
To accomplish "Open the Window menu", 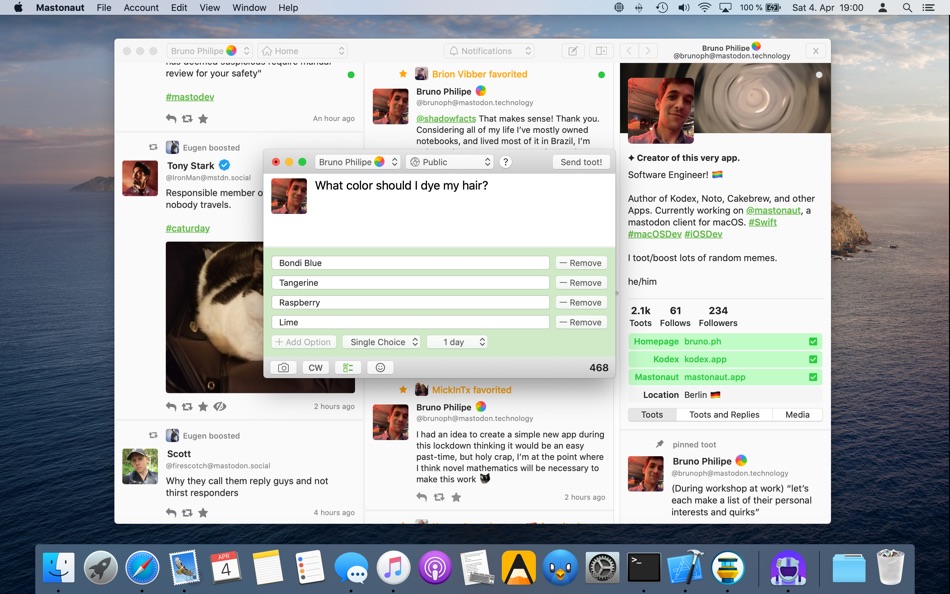I will (249, 8).
